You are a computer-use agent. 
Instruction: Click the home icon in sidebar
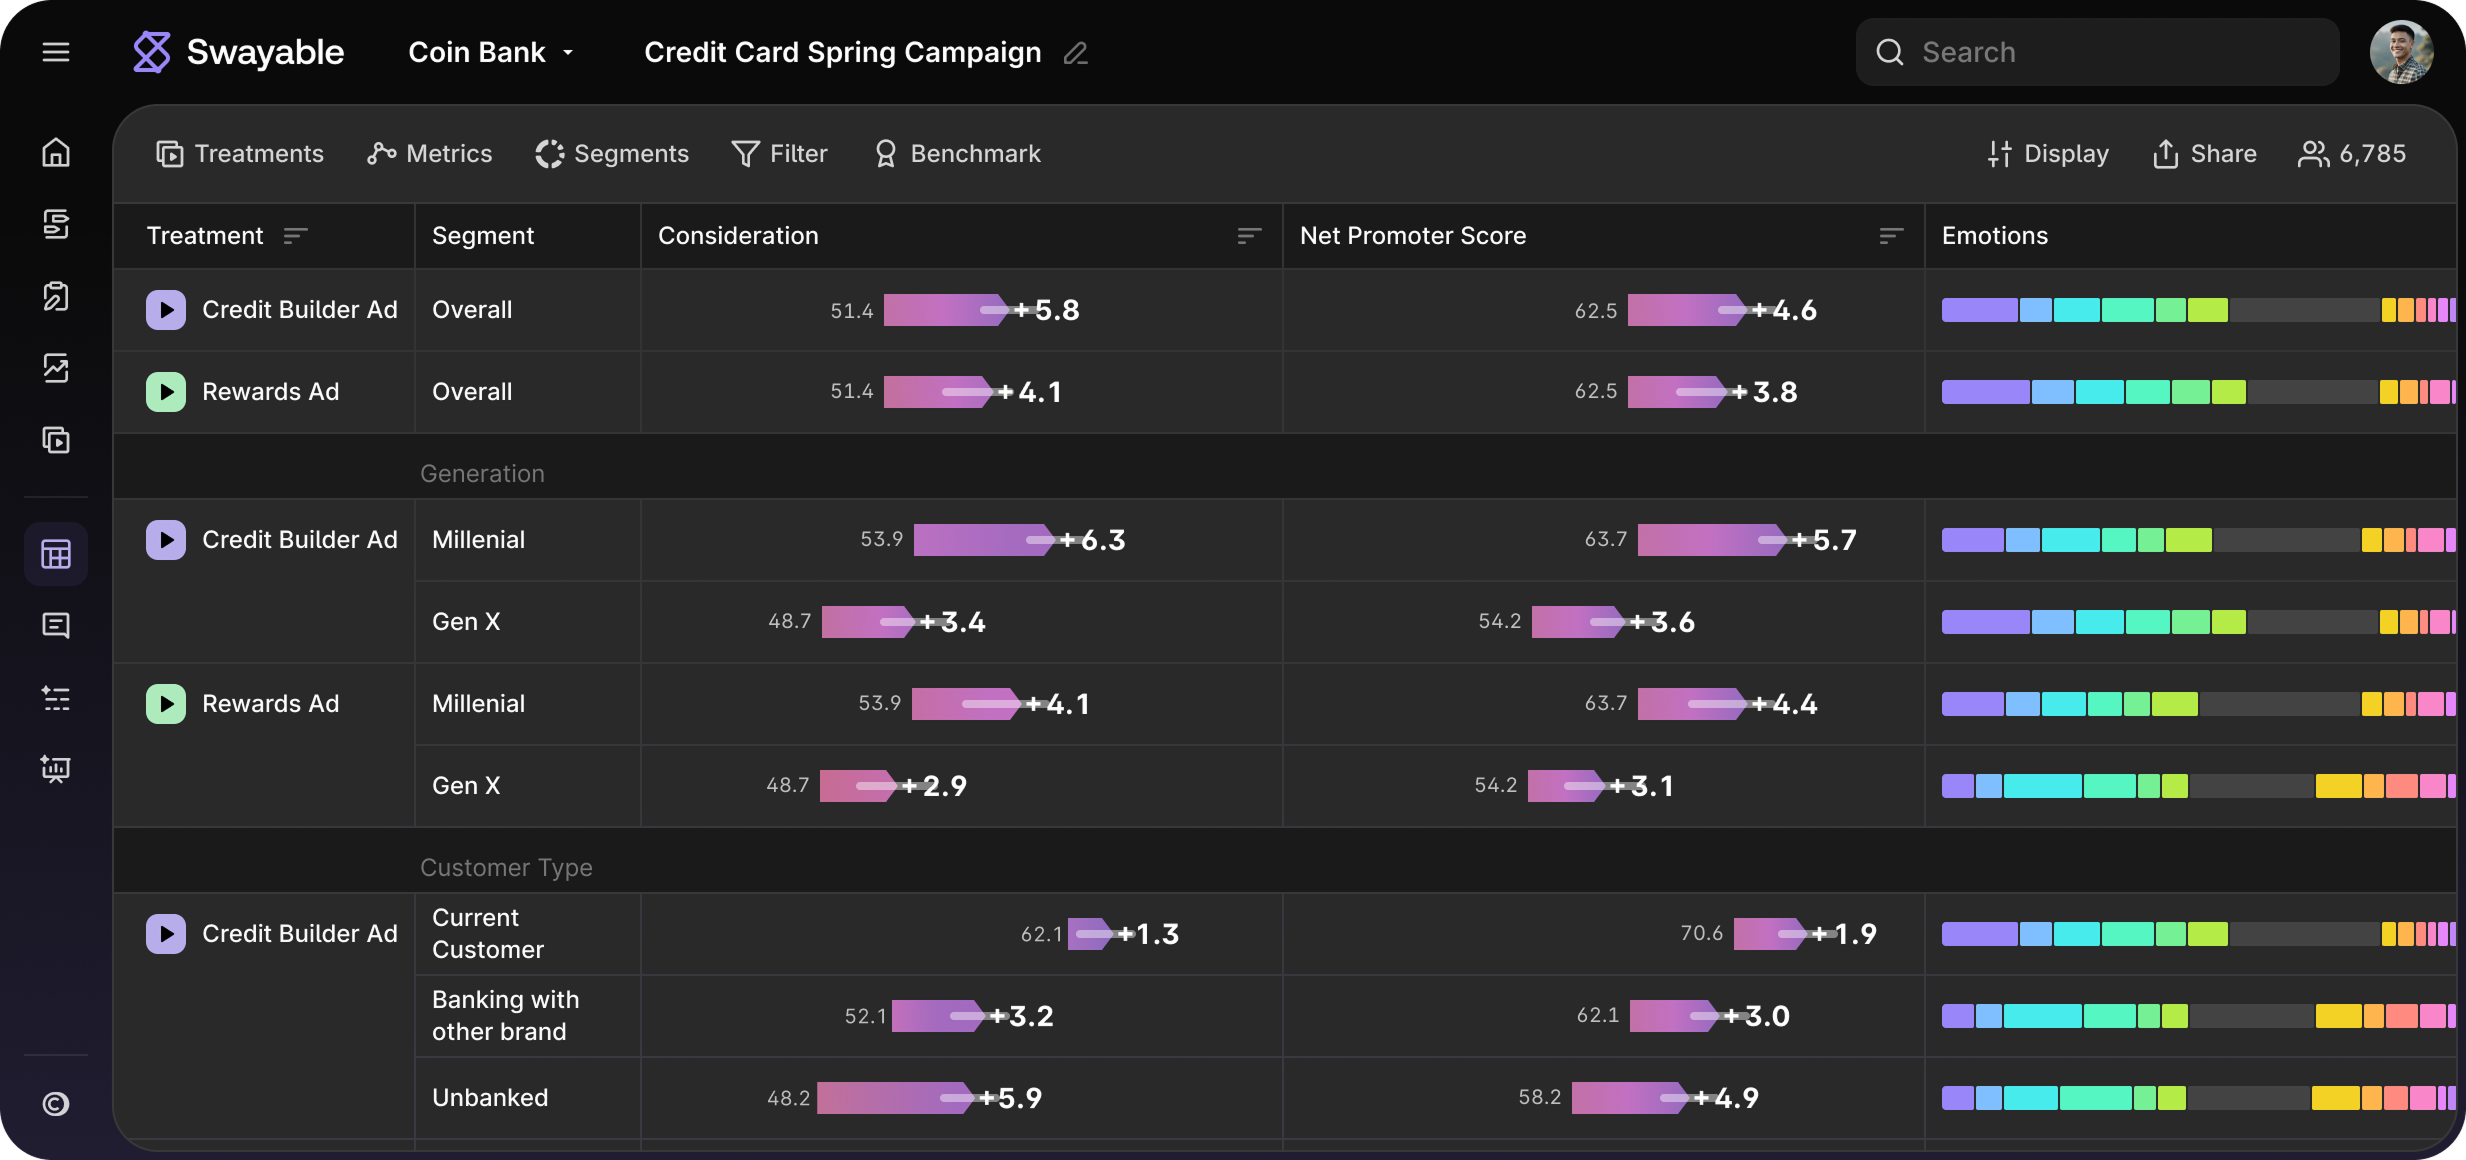(56, 152)
